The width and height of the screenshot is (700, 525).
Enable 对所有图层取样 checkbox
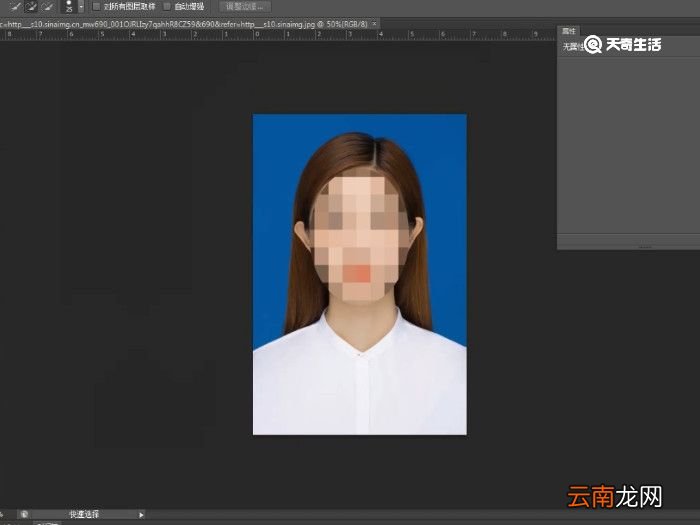[x=96, y=7]
